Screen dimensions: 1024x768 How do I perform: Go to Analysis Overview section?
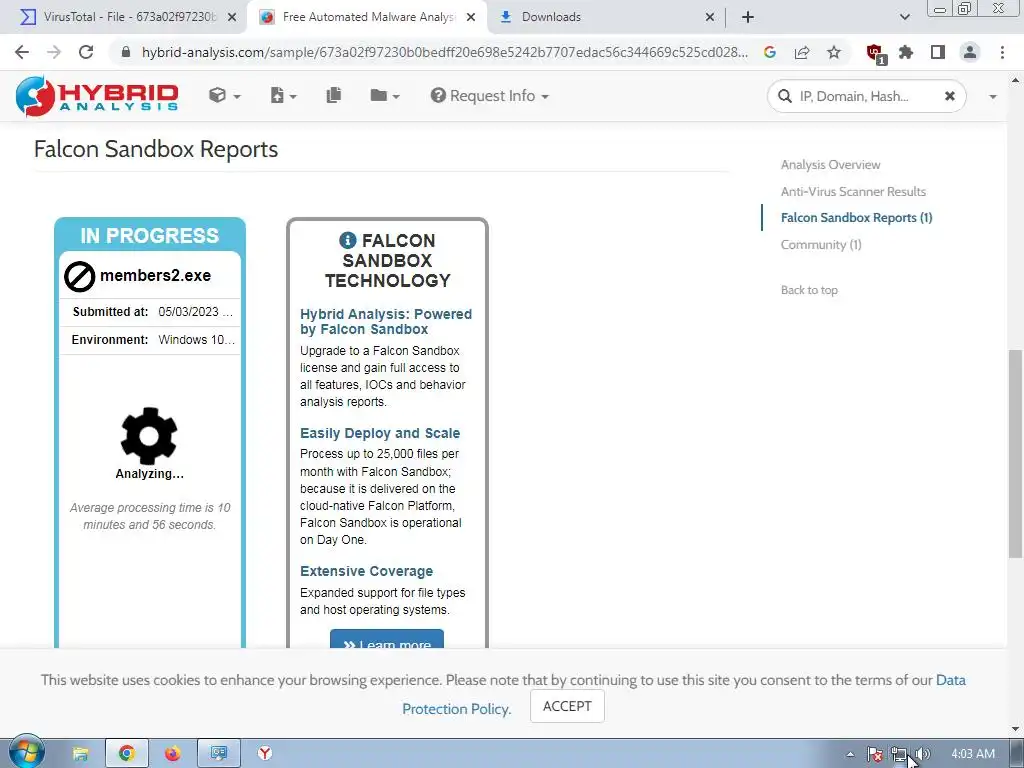pyautogui.click(x=830, y=165)
